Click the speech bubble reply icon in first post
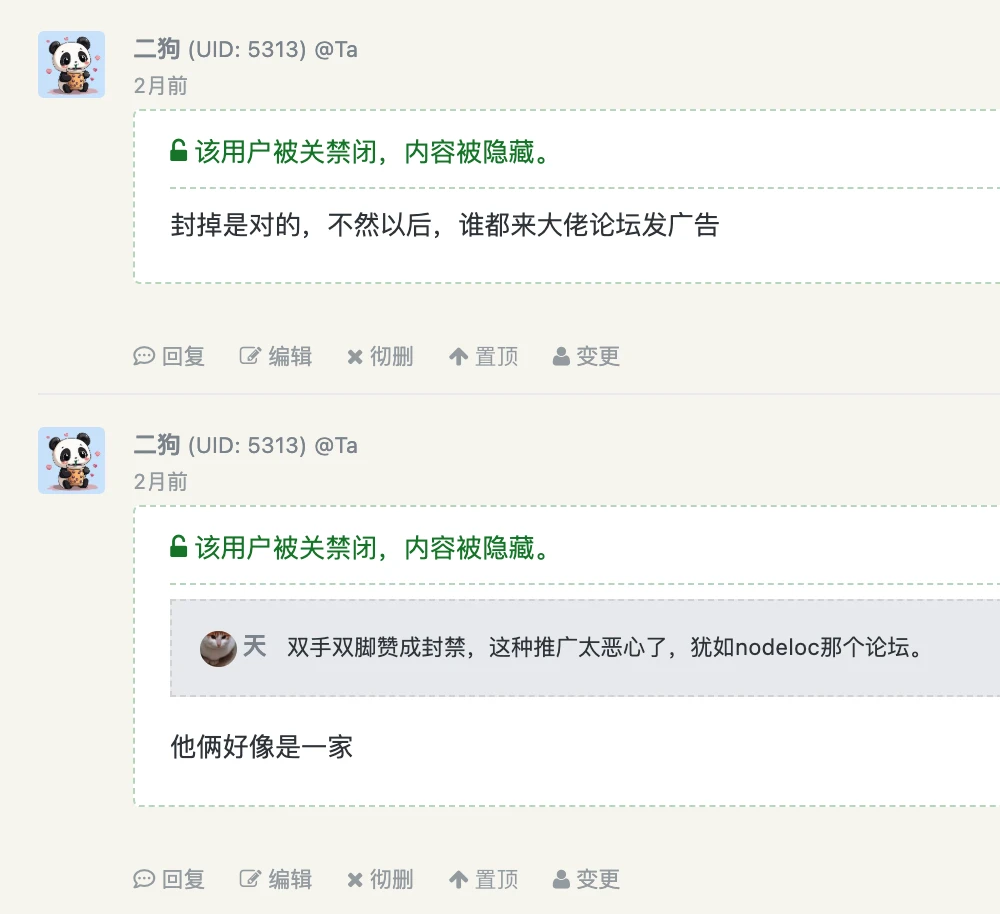The image size is (1000, 914). (144, 356)
